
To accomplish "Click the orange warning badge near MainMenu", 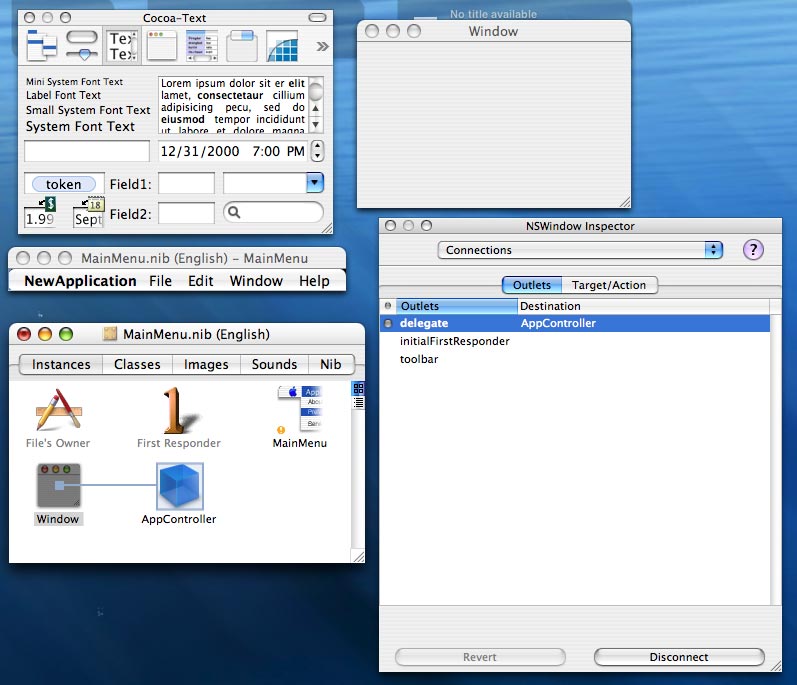I will pos(281,429).
